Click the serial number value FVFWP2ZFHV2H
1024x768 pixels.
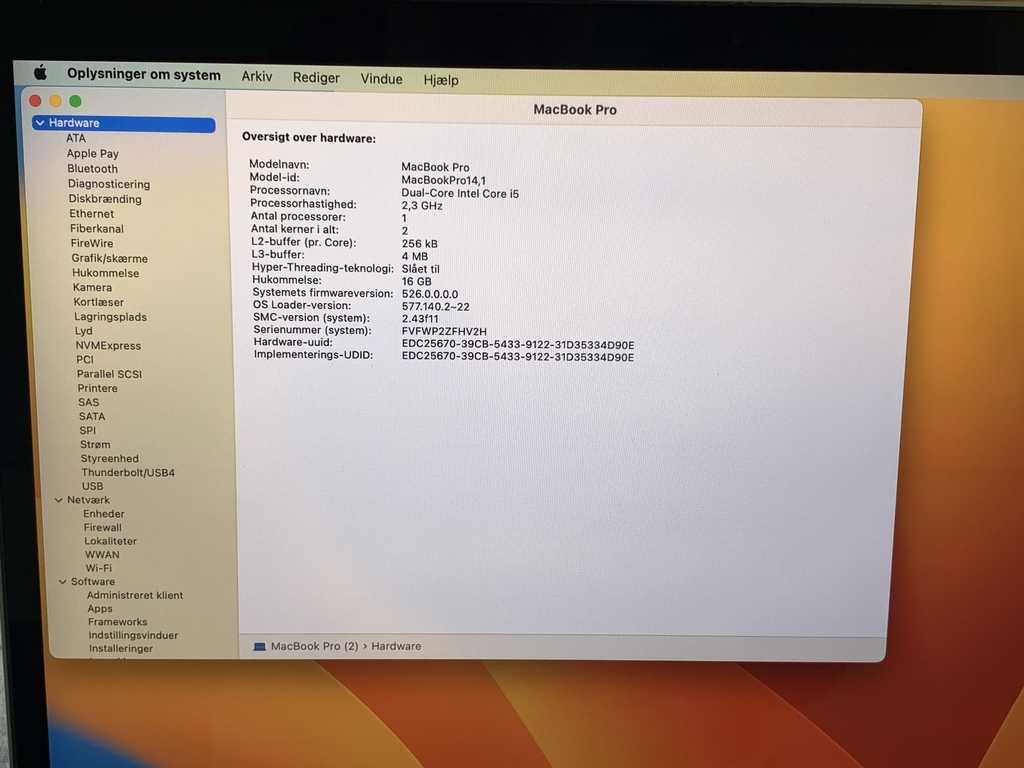(x=444, y=331)
